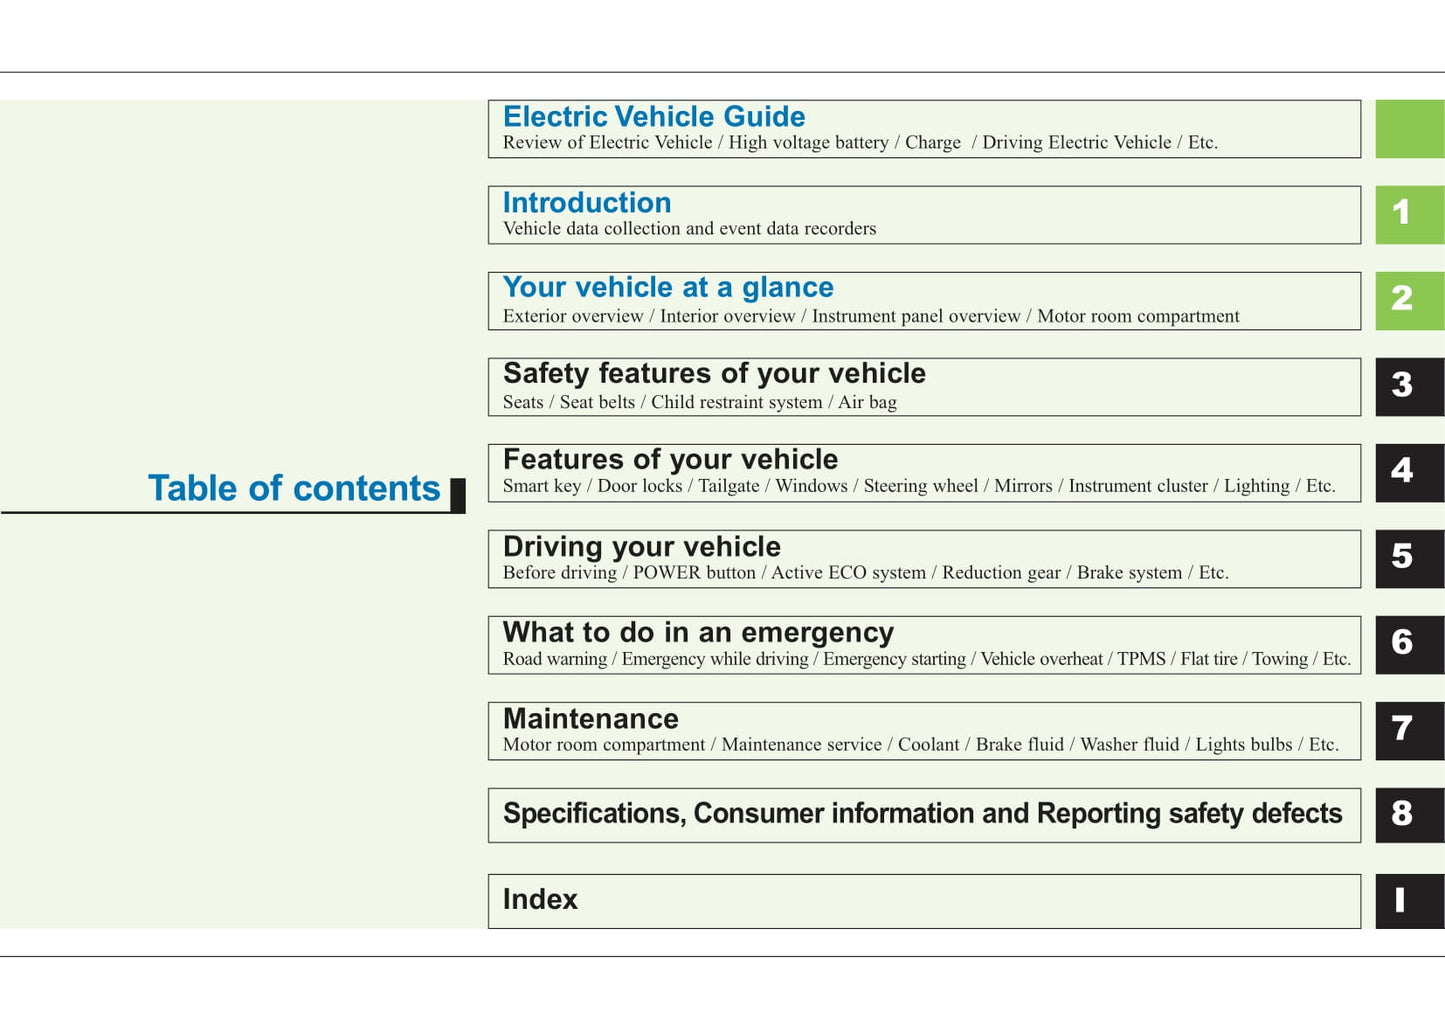Select black chapter tab number 6
The image size is (1445, 1026).
tap(1409, 644)
